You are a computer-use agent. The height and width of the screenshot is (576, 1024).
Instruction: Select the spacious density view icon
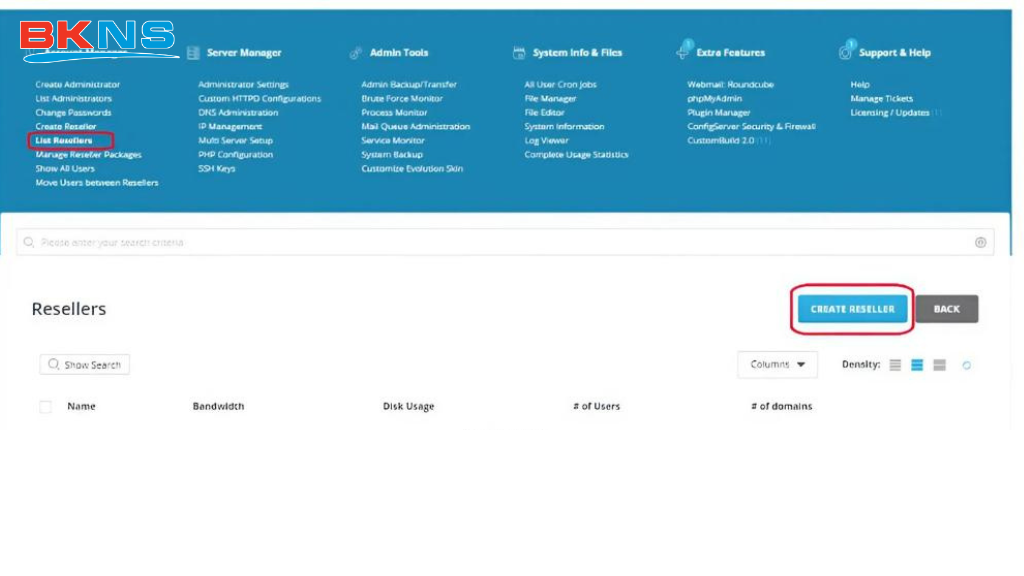[x=940, y=365]
